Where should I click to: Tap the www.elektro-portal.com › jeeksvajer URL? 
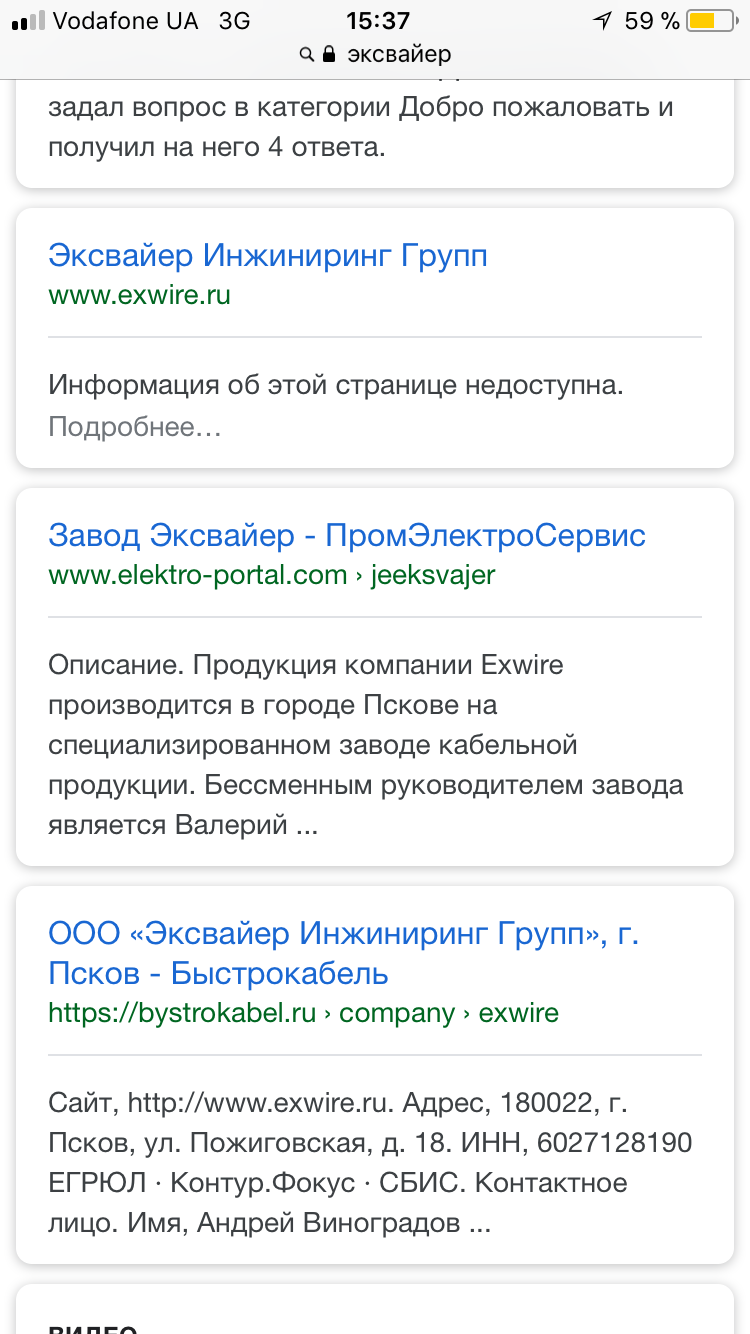coord(271,575)
